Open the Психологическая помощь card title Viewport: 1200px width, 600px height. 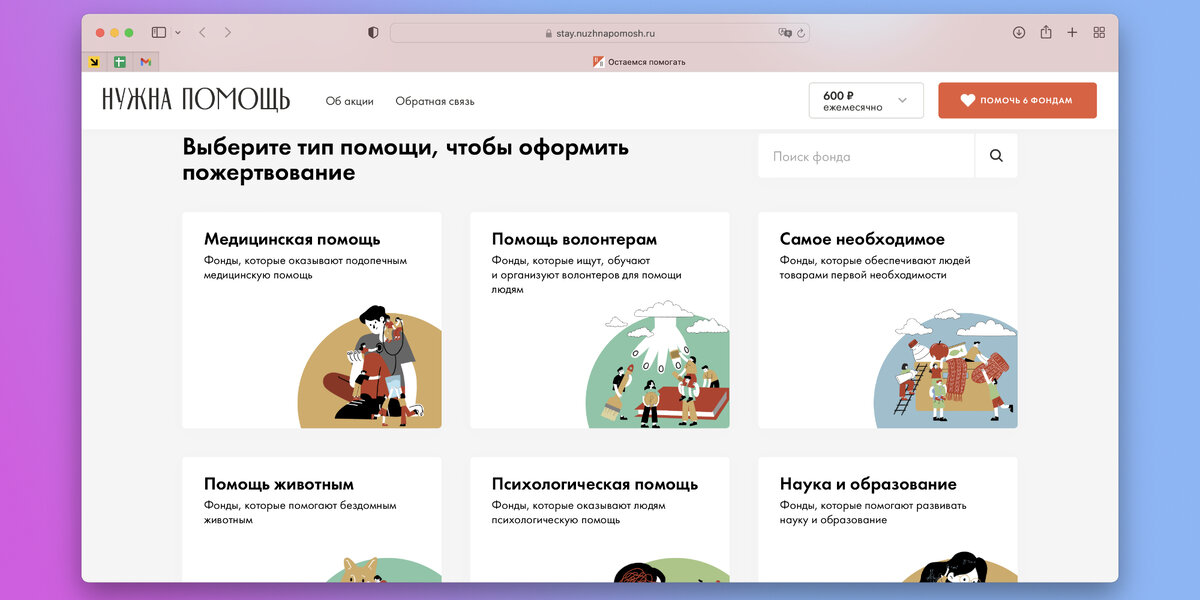595,484
